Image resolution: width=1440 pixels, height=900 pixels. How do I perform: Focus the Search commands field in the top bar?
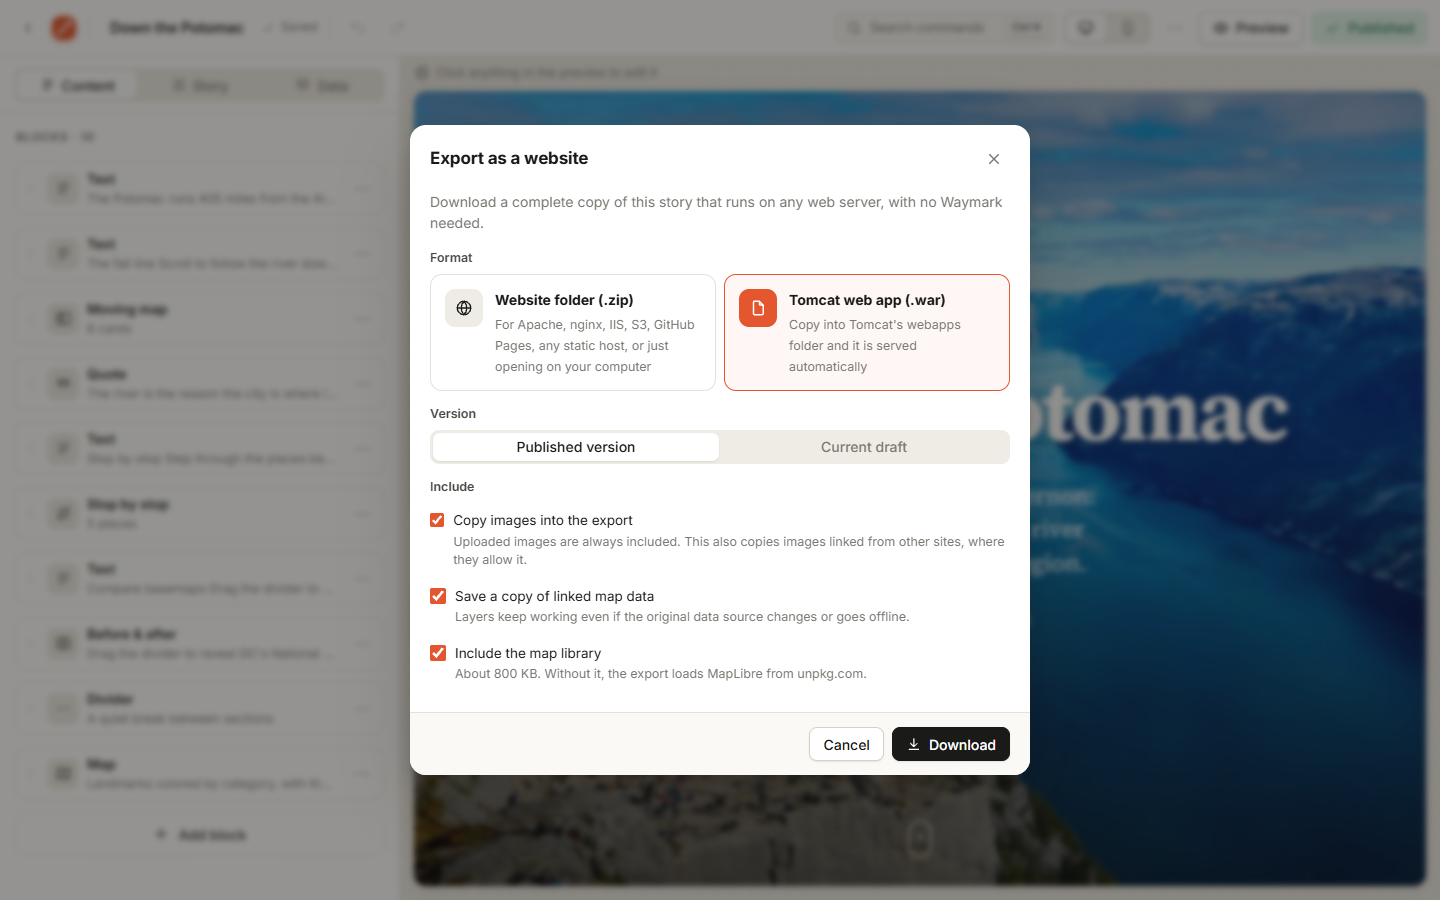pyautogui.click(x=944, y=28)
